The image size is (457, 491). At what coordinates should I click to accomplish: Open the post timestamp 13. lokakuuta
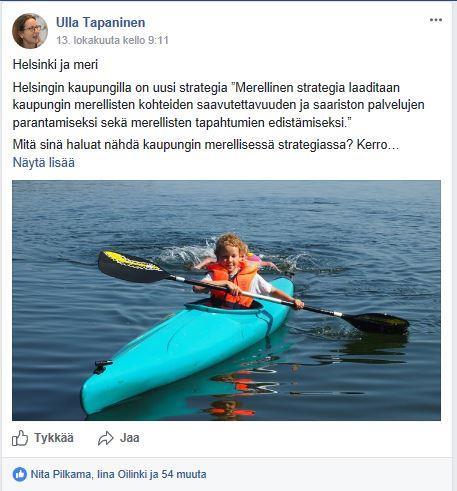coord(112,40)
